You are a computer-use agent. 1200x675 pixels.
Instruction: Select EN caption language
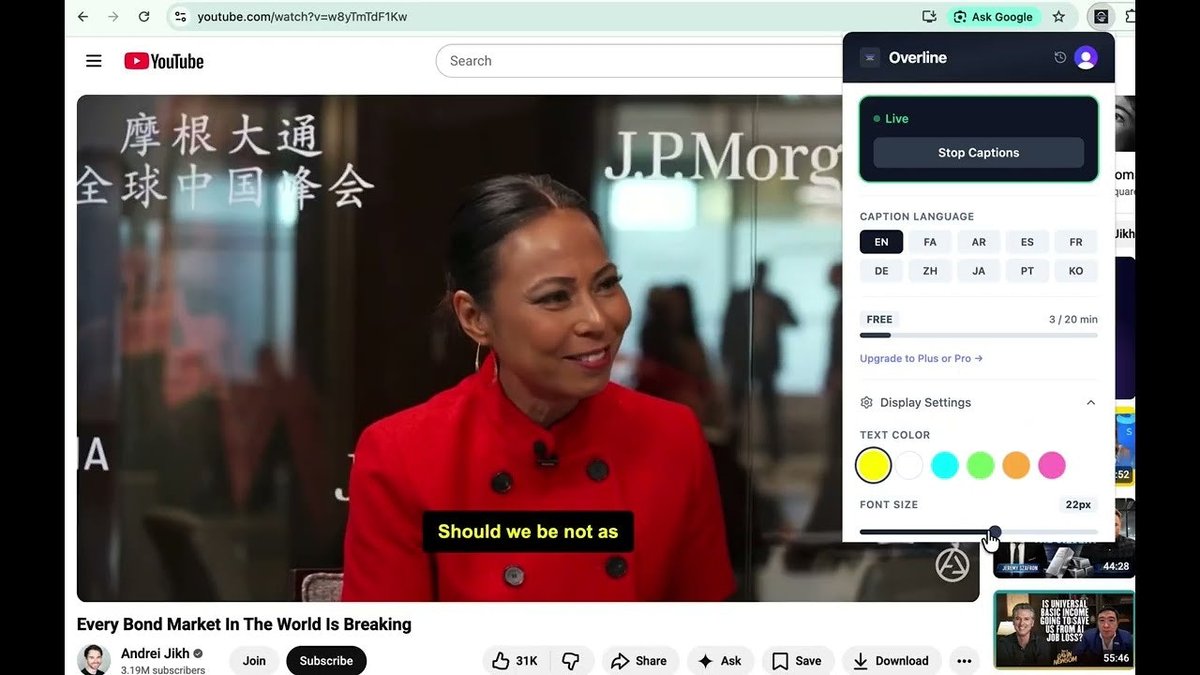[x=881, y=242]
